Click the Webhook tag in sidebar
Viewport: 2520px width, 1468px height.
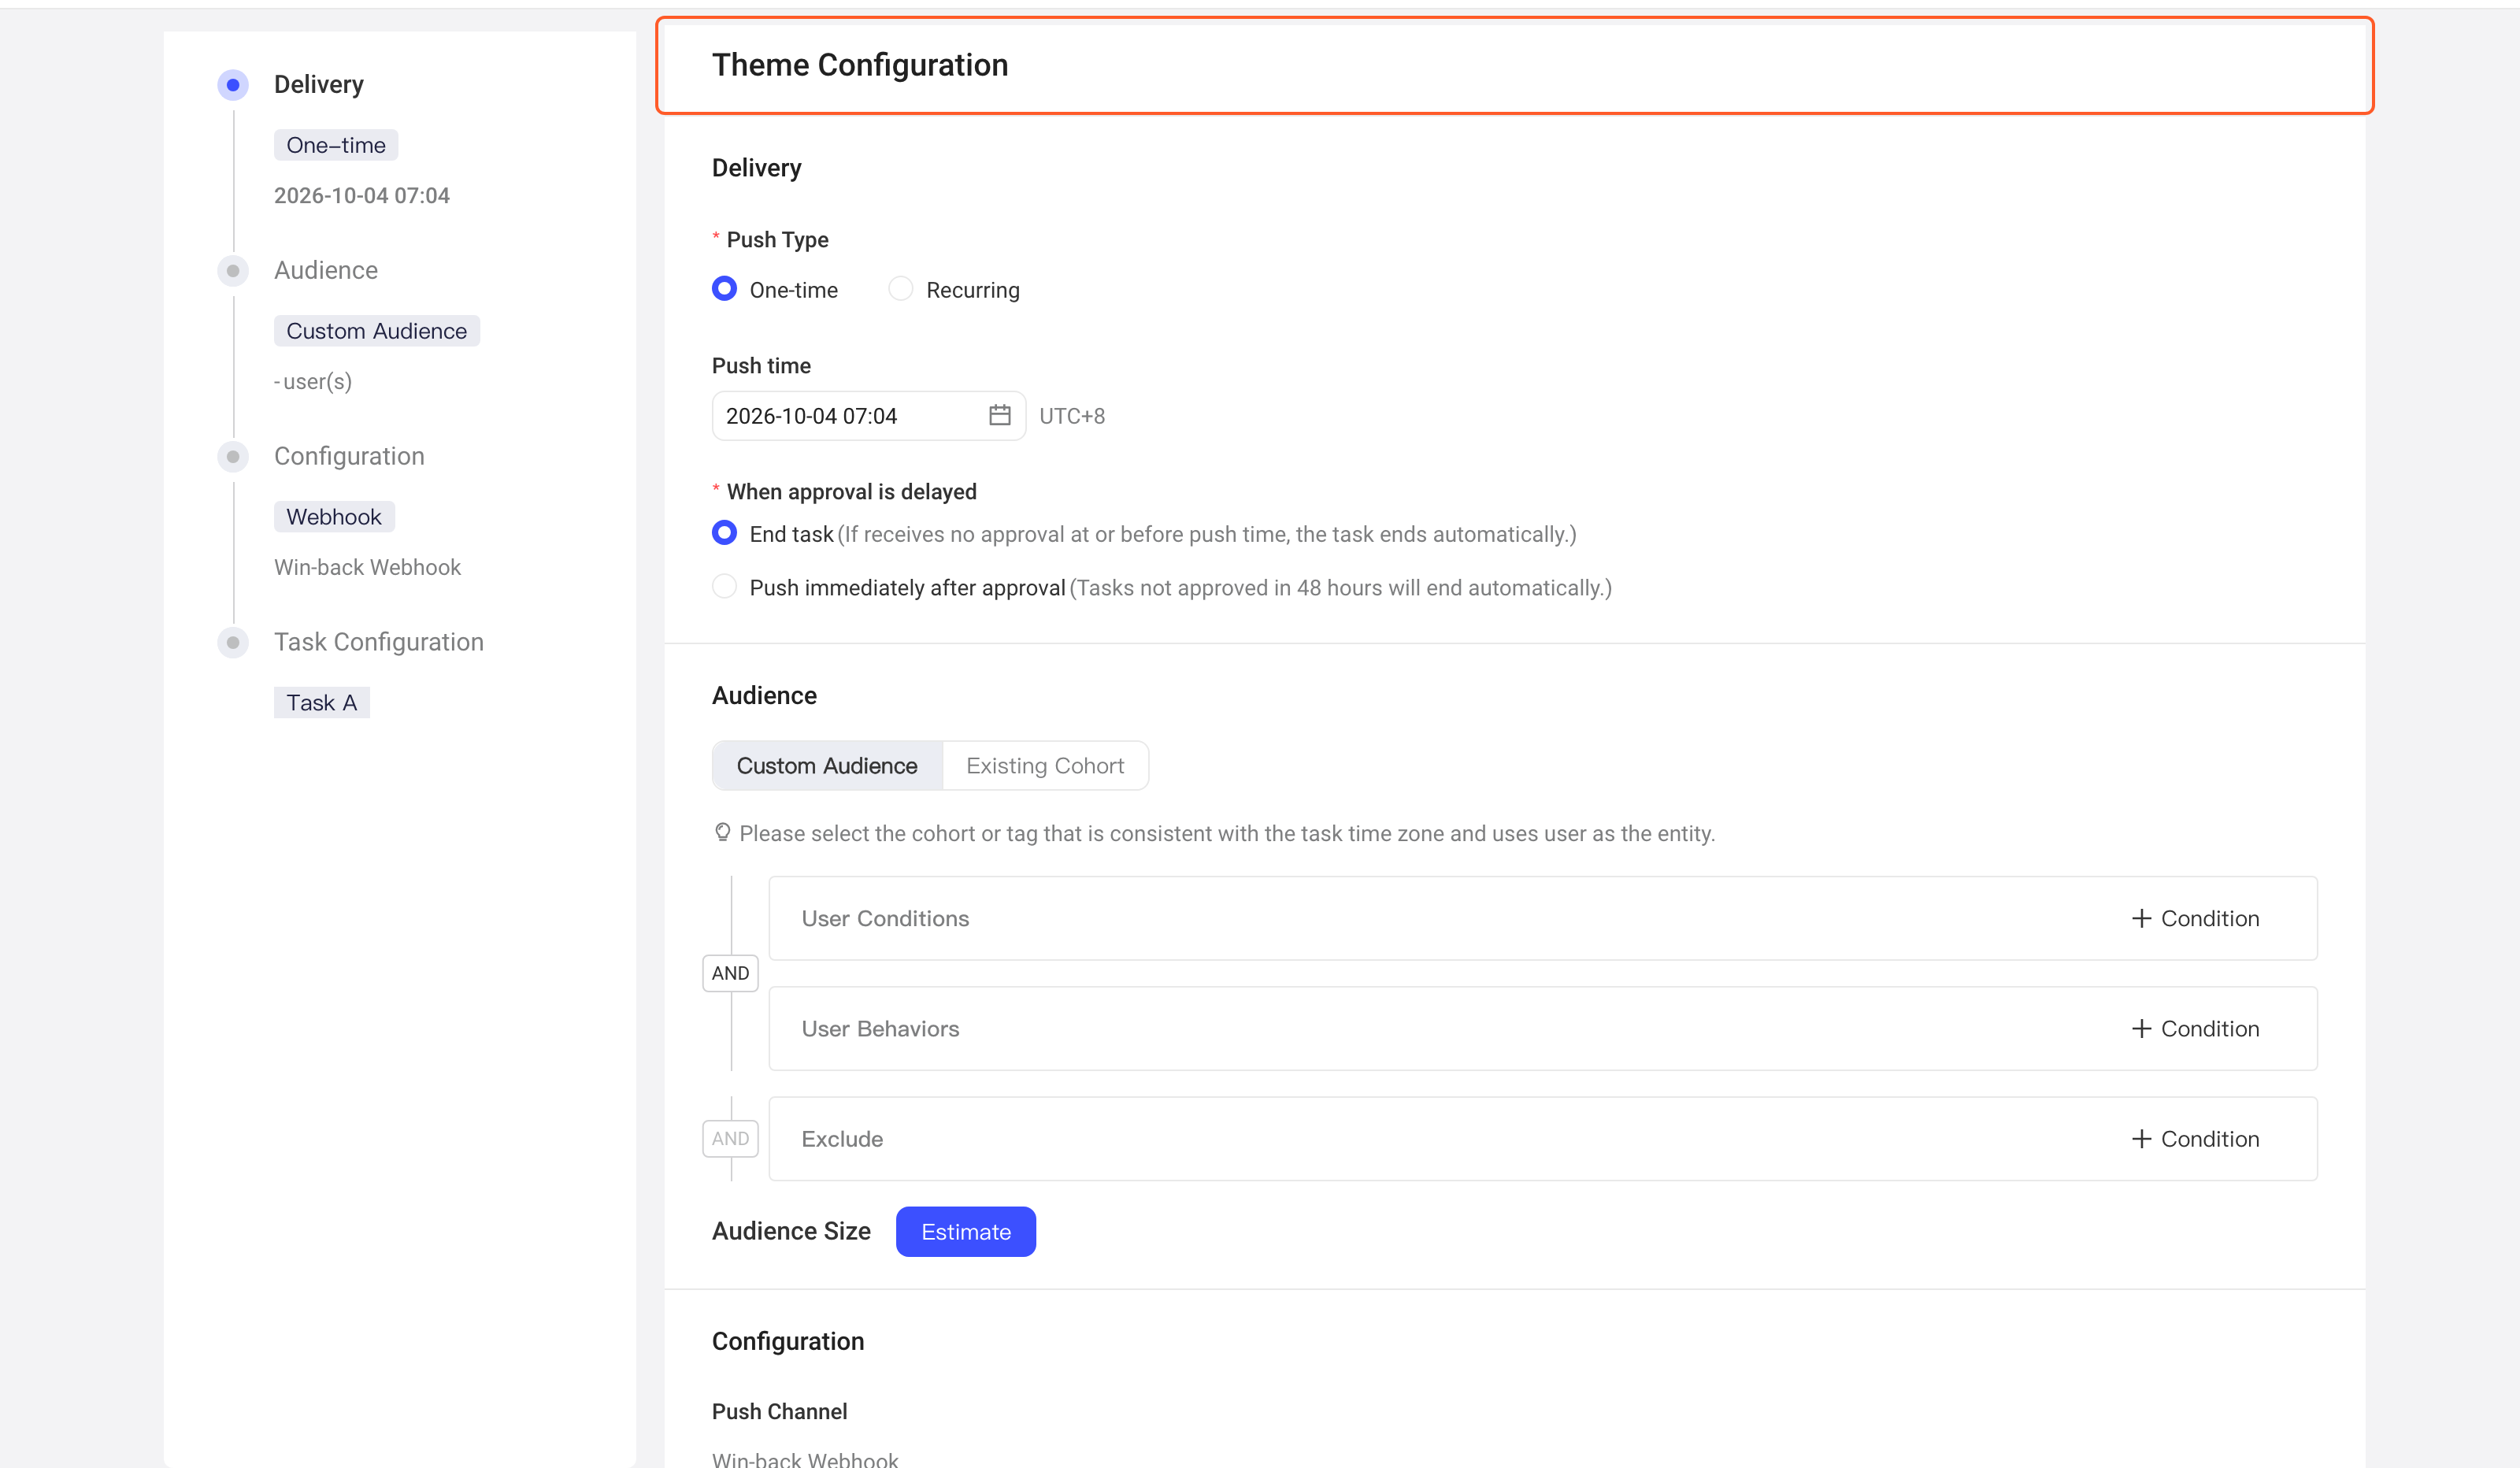[334, 517]
